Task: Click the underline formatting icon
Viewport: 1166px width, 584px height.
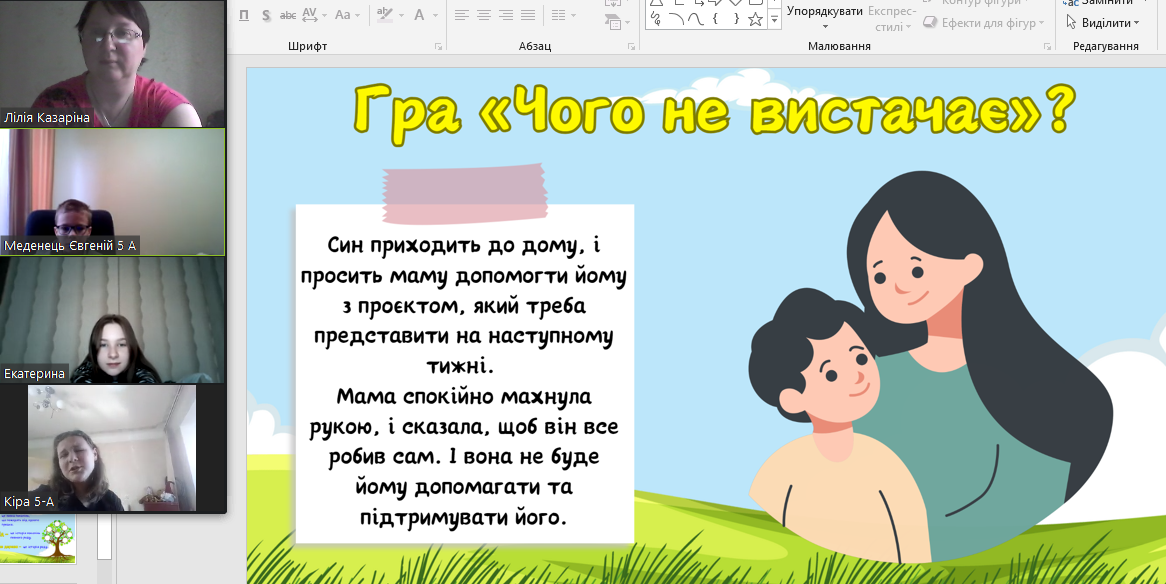Action: 246,15
